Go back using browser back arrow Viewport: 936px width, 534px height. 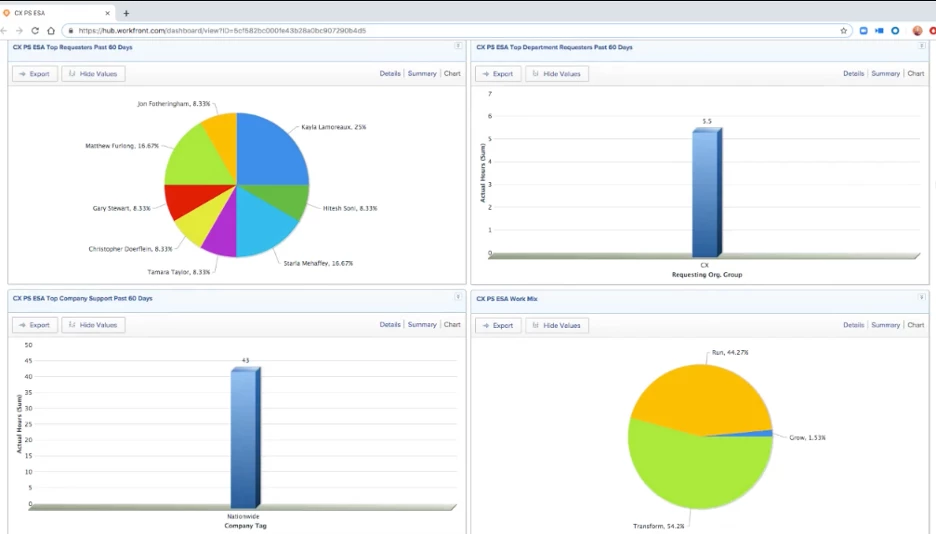coord(4,30)
